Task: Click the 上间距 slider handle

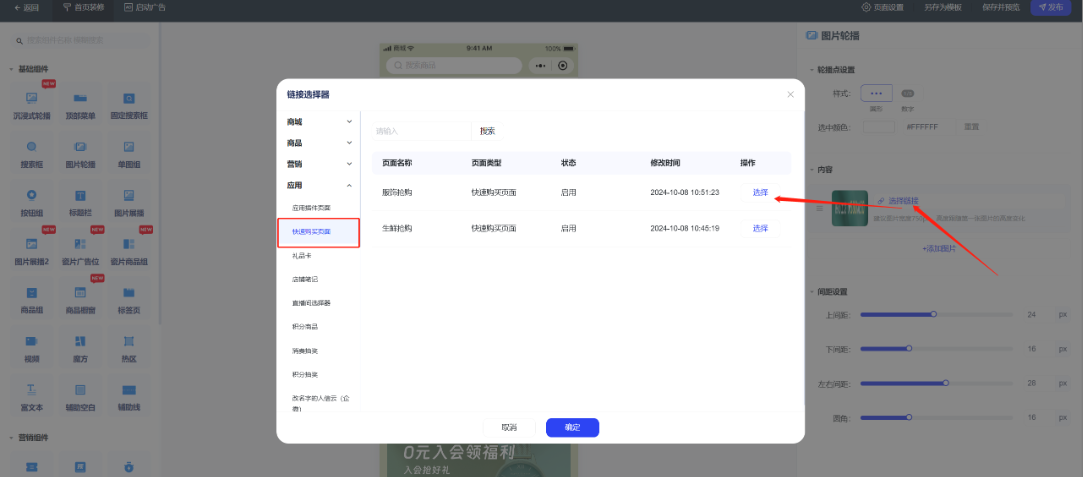Action: click(x=933, y=315)
